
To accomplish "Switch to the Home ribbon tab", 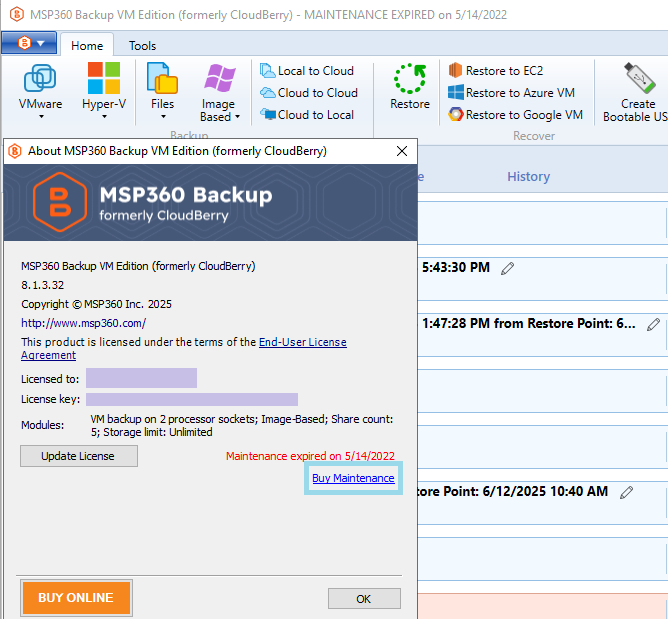I will (x=87, y=46).
